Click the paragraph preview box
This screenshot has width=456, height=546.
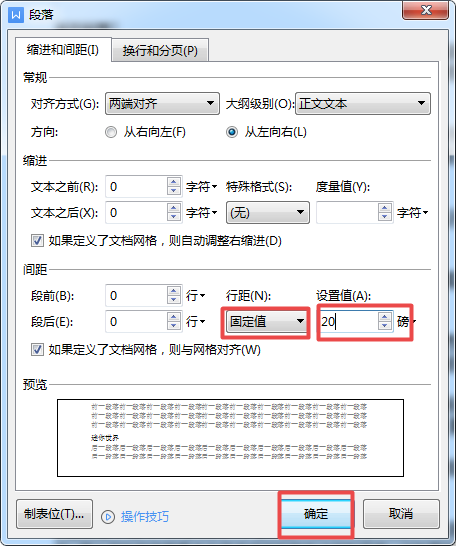pos(230,438)
